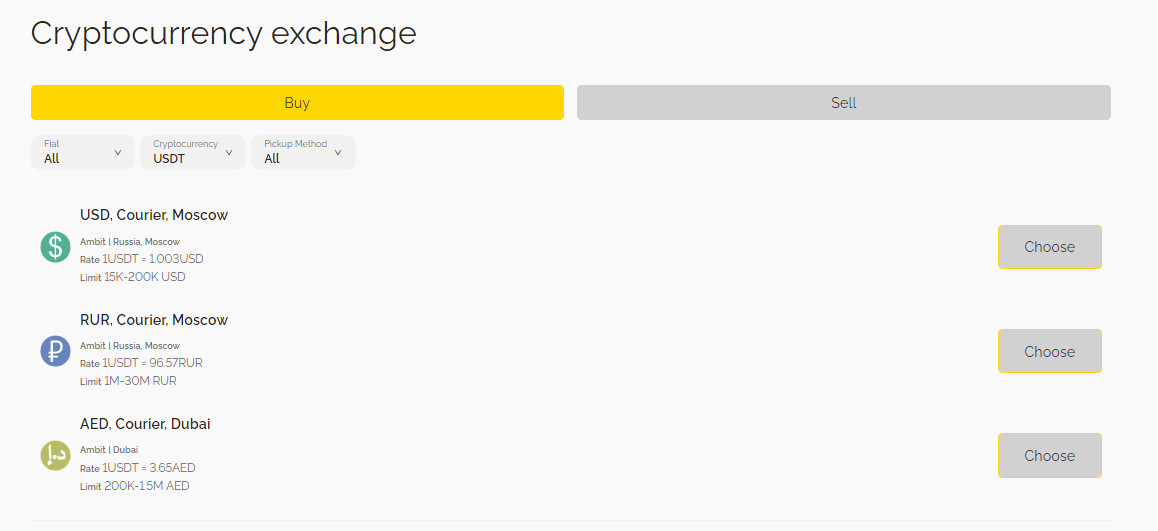Click the USD, Courier, Moscow title
The image size is (1158, 531).
pos(154,215)
